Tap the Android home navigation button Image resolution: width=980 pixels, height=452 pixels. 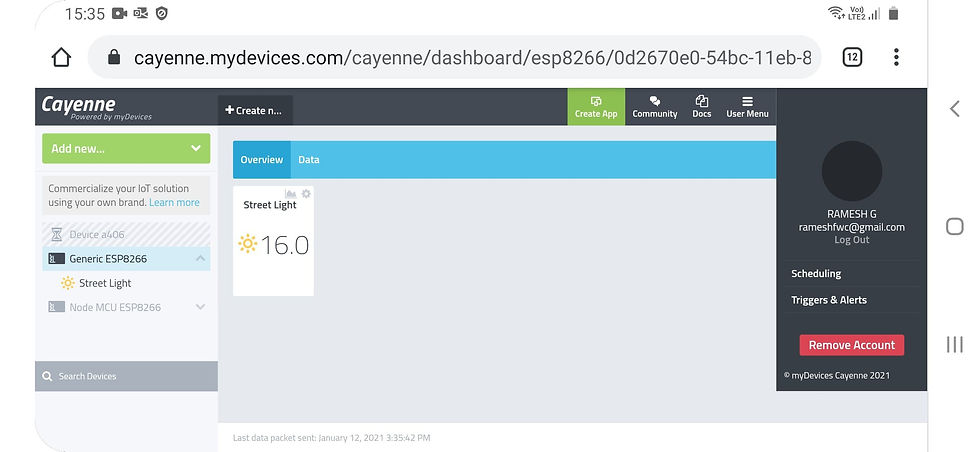(x=954, y=226)
